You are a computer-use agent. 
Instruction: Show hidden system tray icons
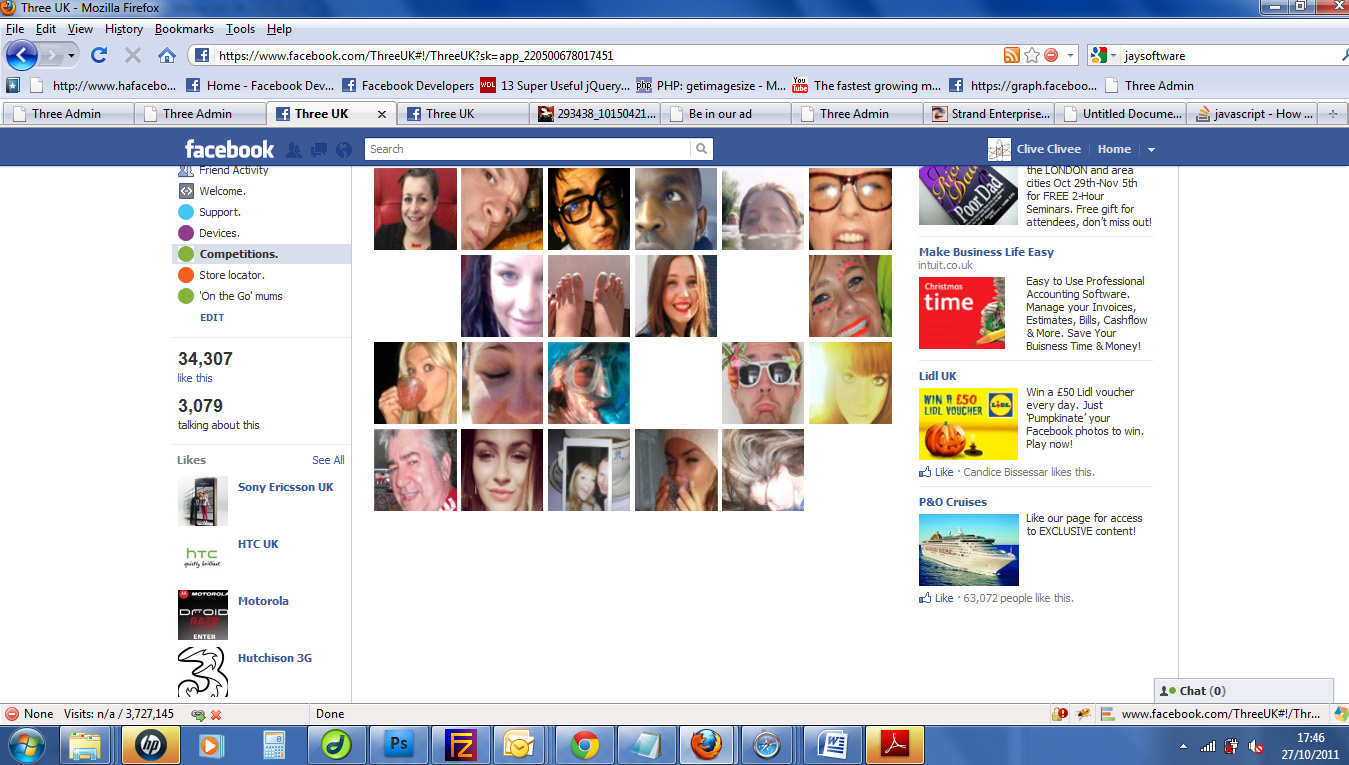[1184, 746]
